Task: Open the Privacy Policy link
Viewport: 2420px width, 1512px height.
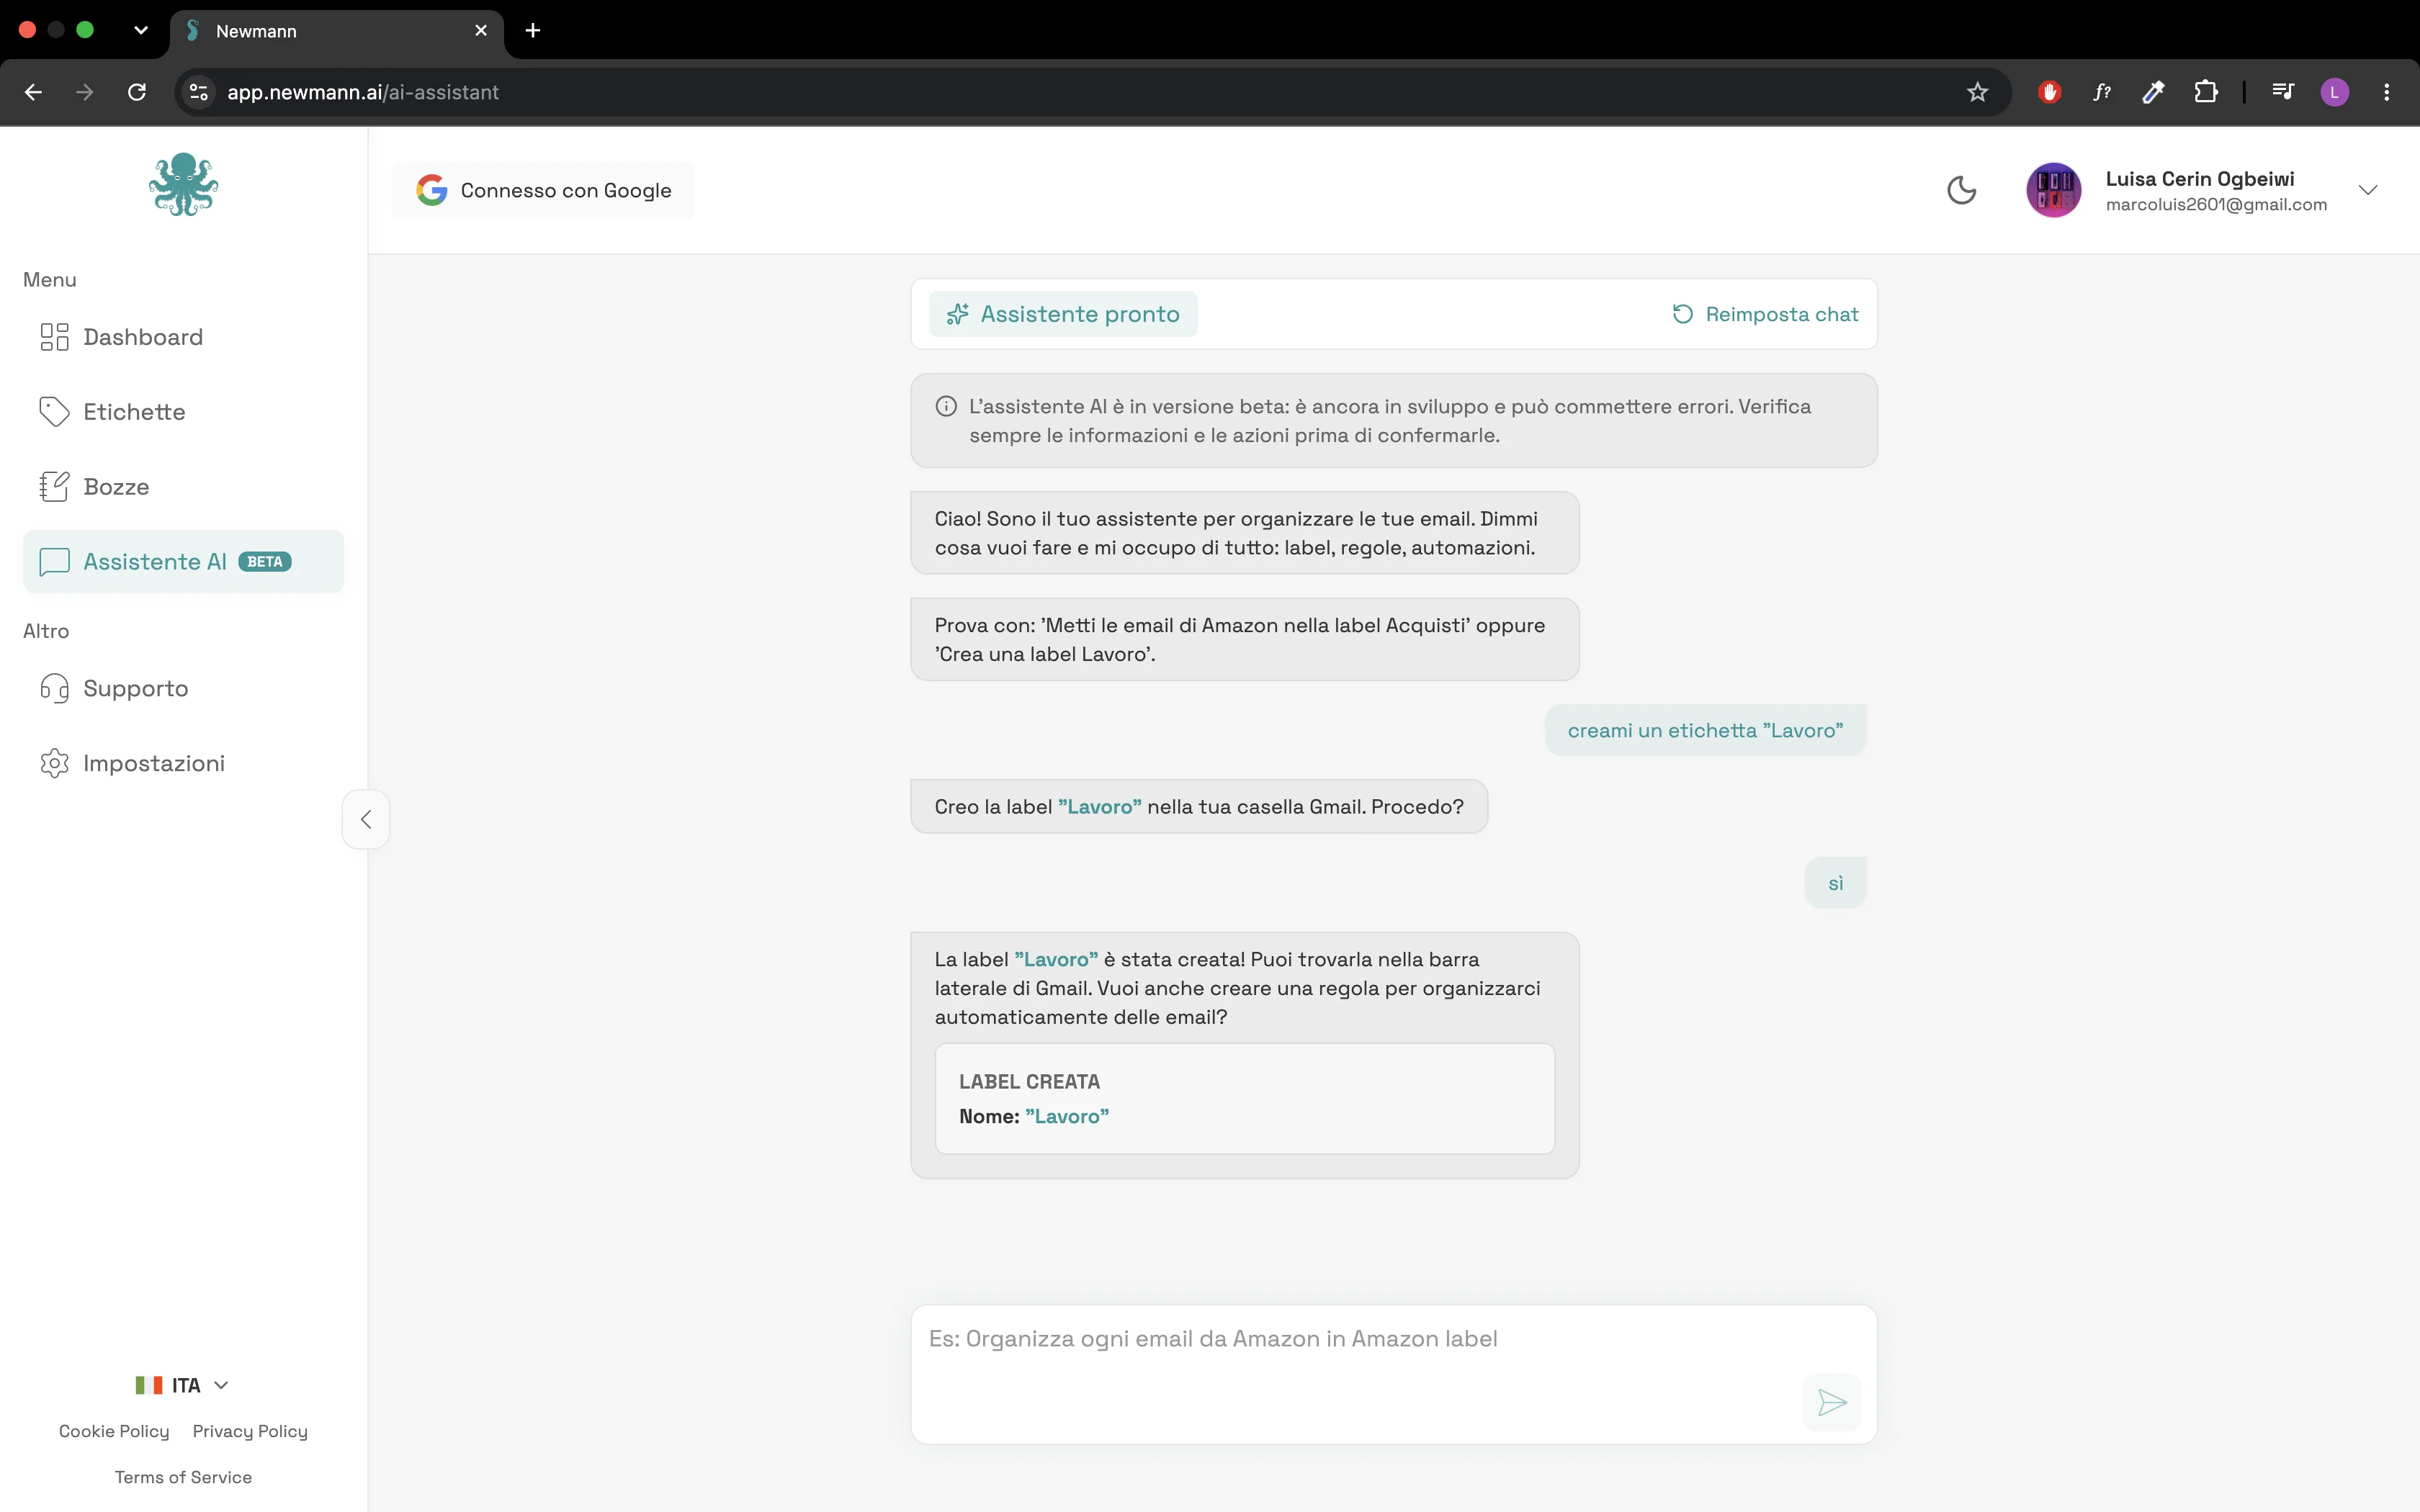Action: pos(250,1431)
